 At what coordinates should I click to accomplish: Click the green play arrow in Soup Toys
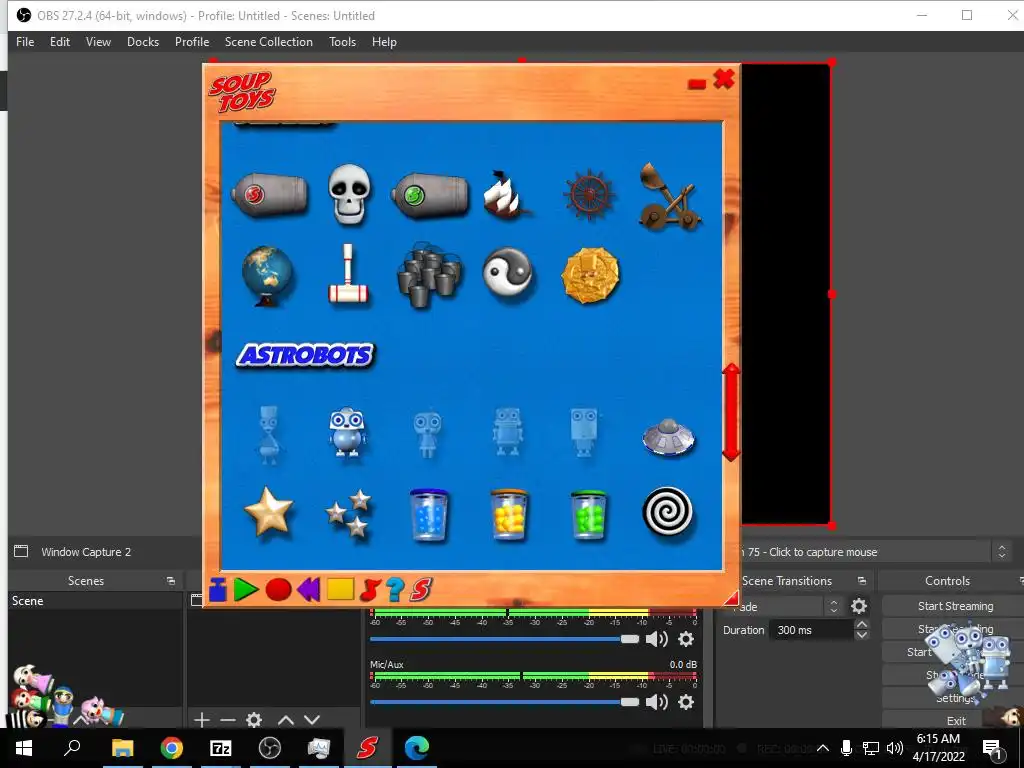(246, 589)
